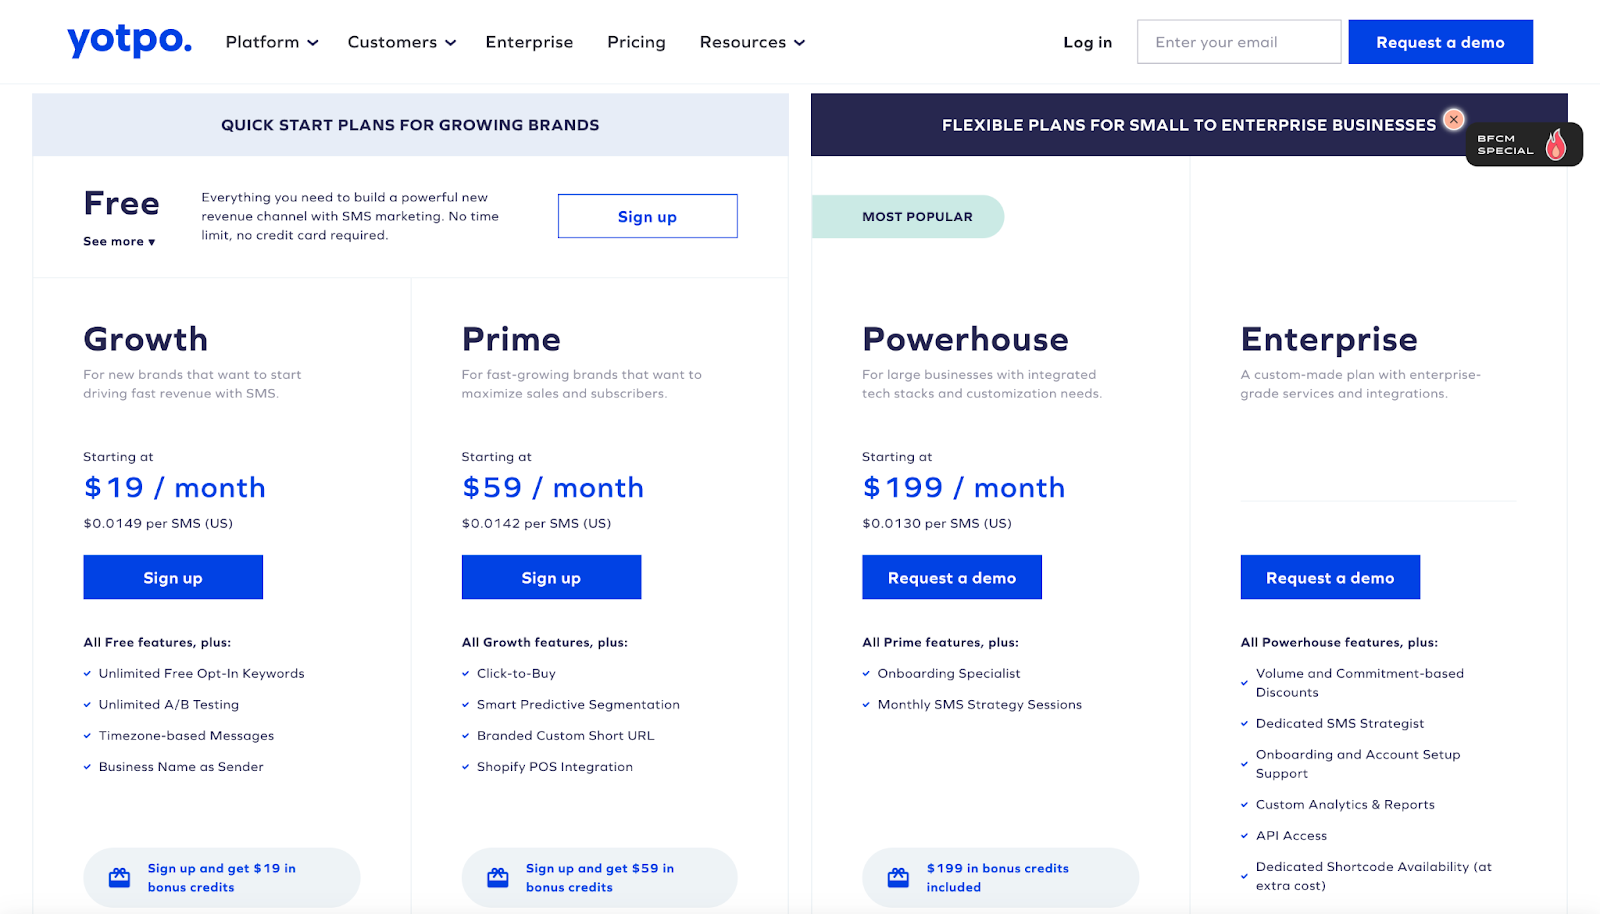
Task: Click Timezone-based Messages feature
Action: click(x=186, y=735)
